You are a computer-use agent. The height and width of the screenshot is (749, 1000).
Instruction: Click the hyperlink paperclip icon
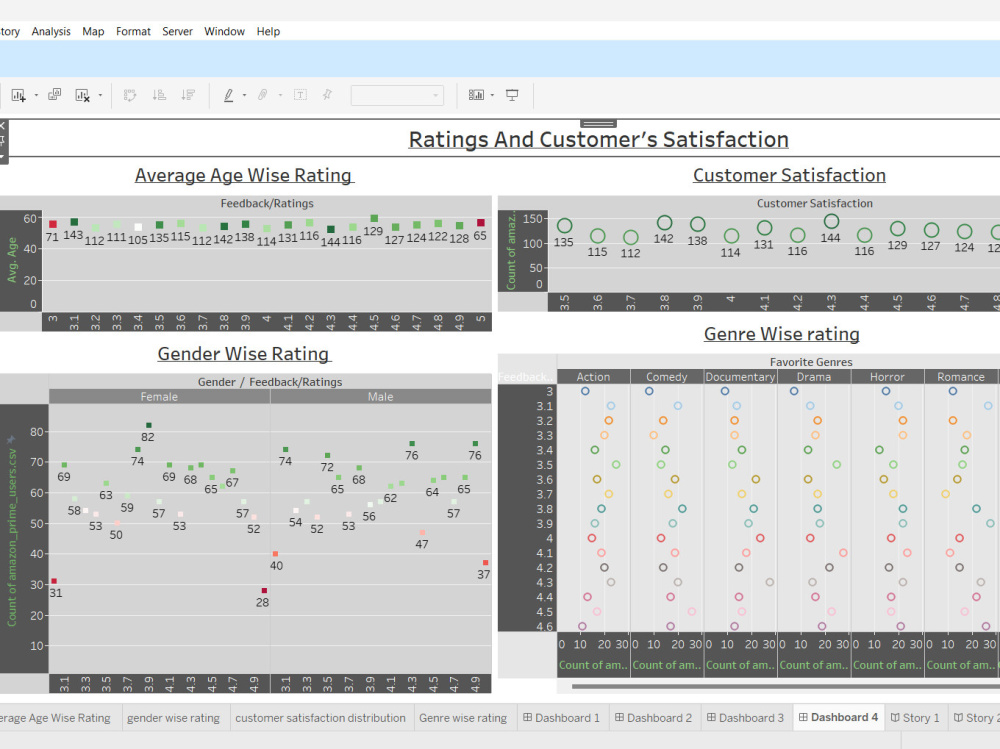coord(262,94)
